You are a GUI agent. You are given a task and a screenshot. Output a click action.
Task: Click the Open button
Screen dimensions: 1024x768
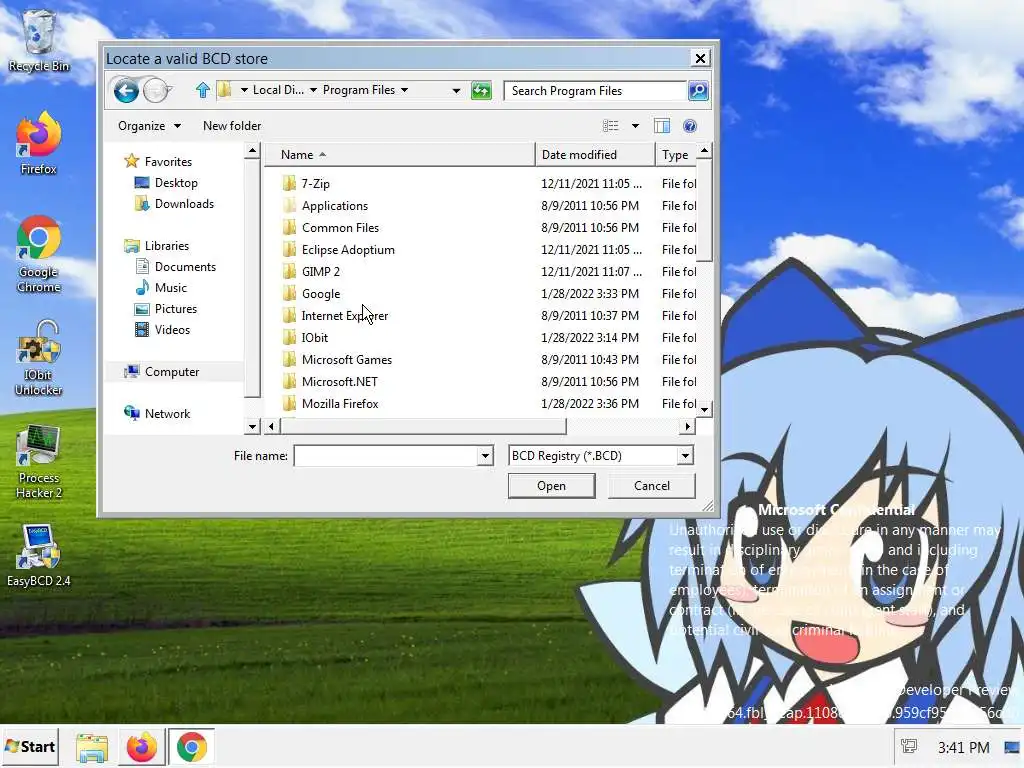pos(551,486)
